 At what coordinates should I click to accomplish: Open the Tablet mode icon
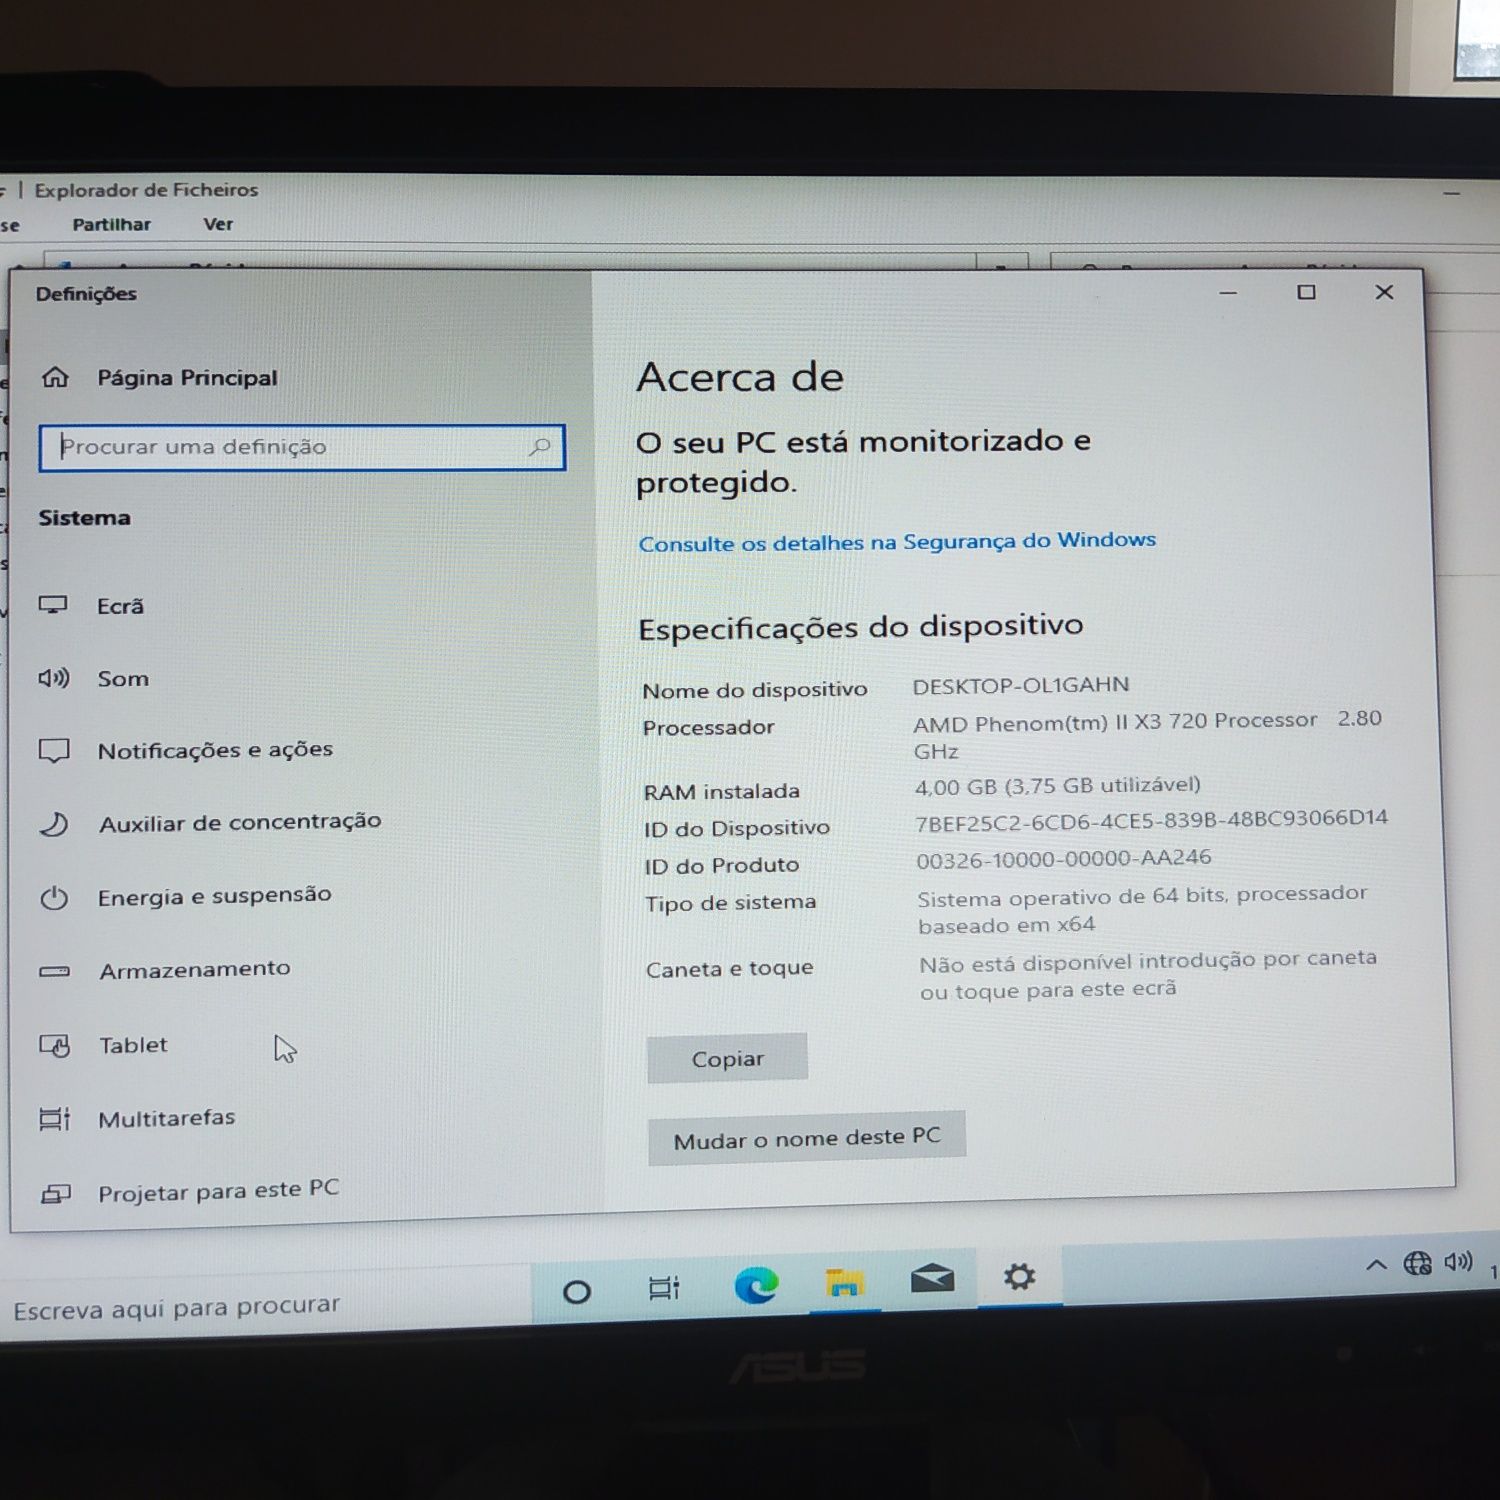pos(55,1046)
